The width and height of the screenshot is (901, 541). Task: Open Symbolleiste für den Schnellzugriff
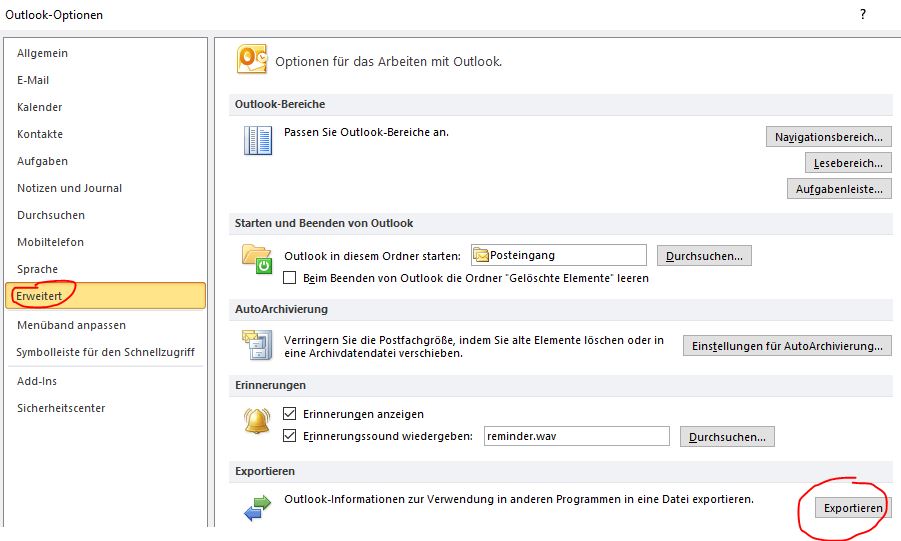[106, 352]
